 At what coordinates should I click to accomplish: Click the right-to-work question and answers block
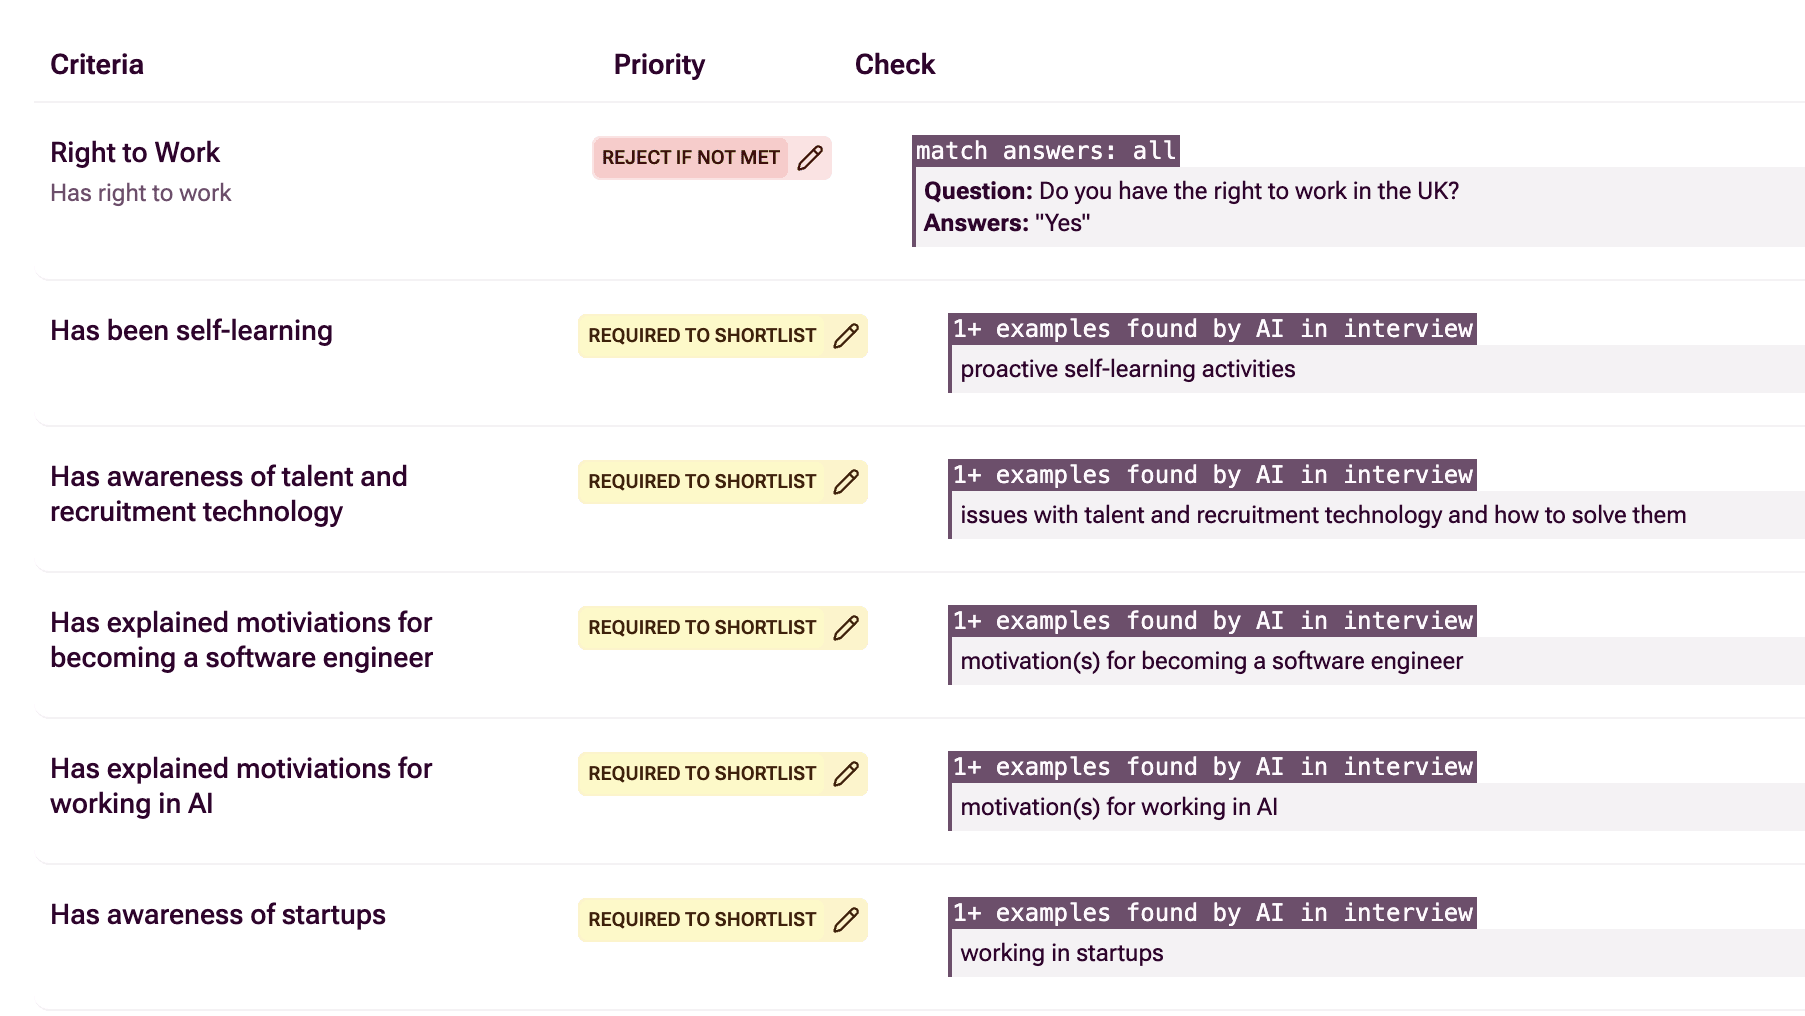[x=1190, y=207]
